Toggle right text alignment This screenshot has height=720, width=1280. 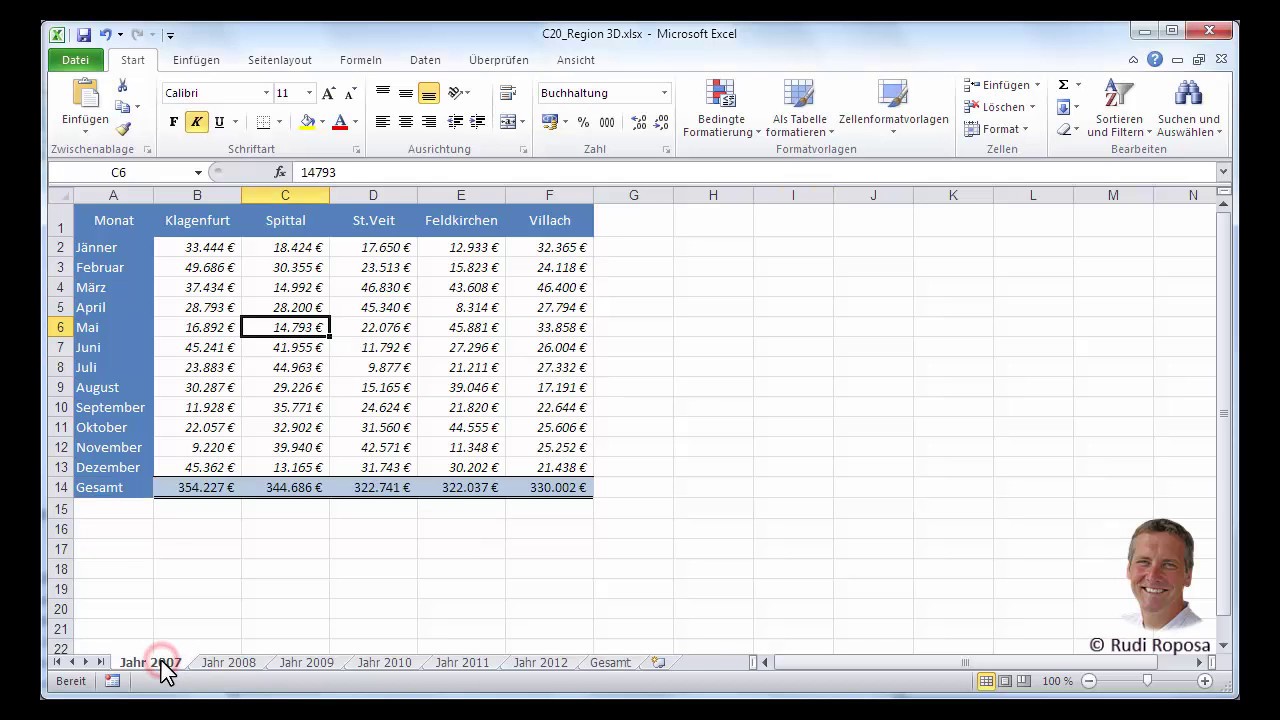(429, 122)
